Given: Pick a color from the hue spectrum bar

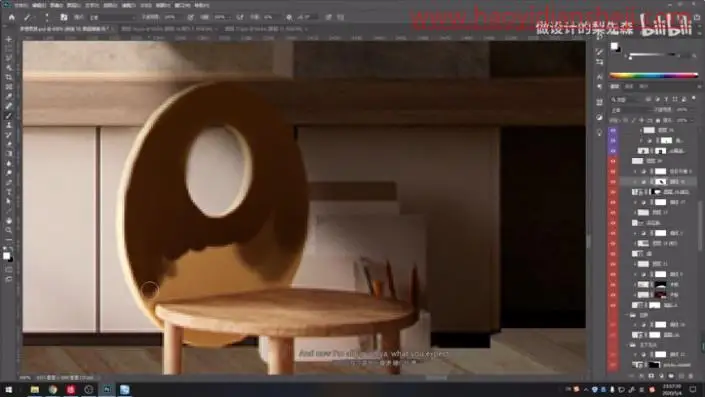Looking at the screenshot, I should 653,76.
